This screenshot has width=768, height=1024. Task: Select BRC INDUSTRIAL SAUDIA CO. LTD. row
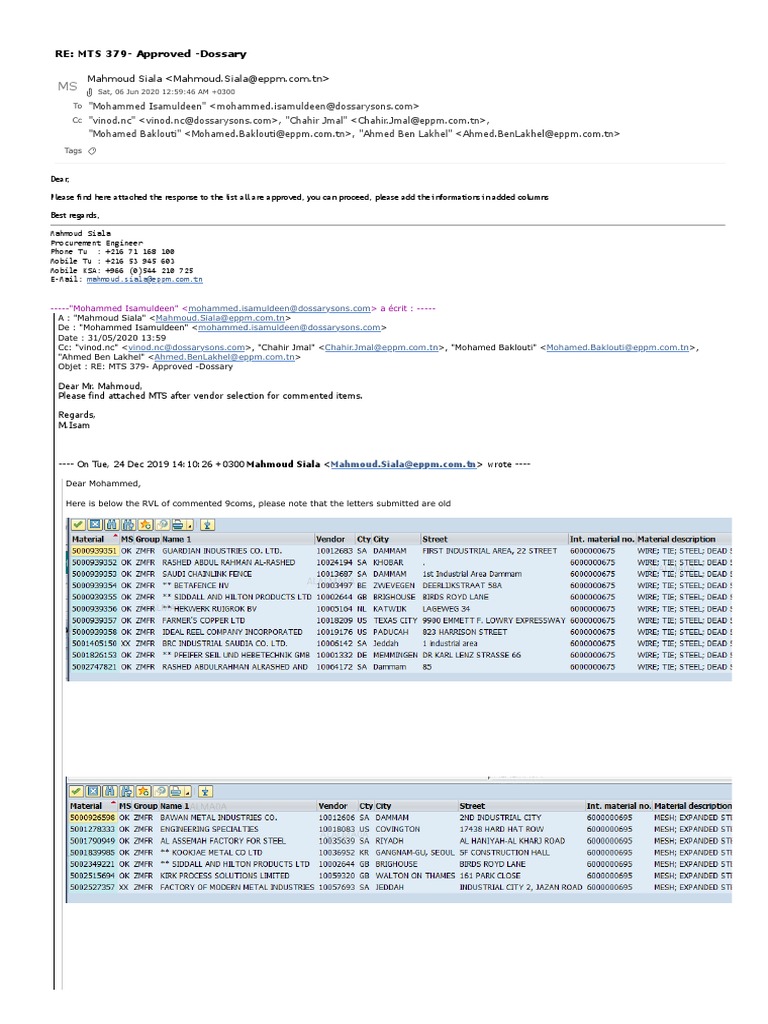click(x=401, y=643)
